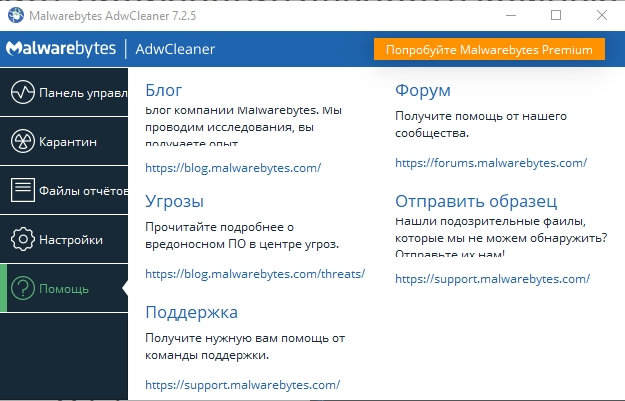Click the Помощь question mark icon

point(23,288)
